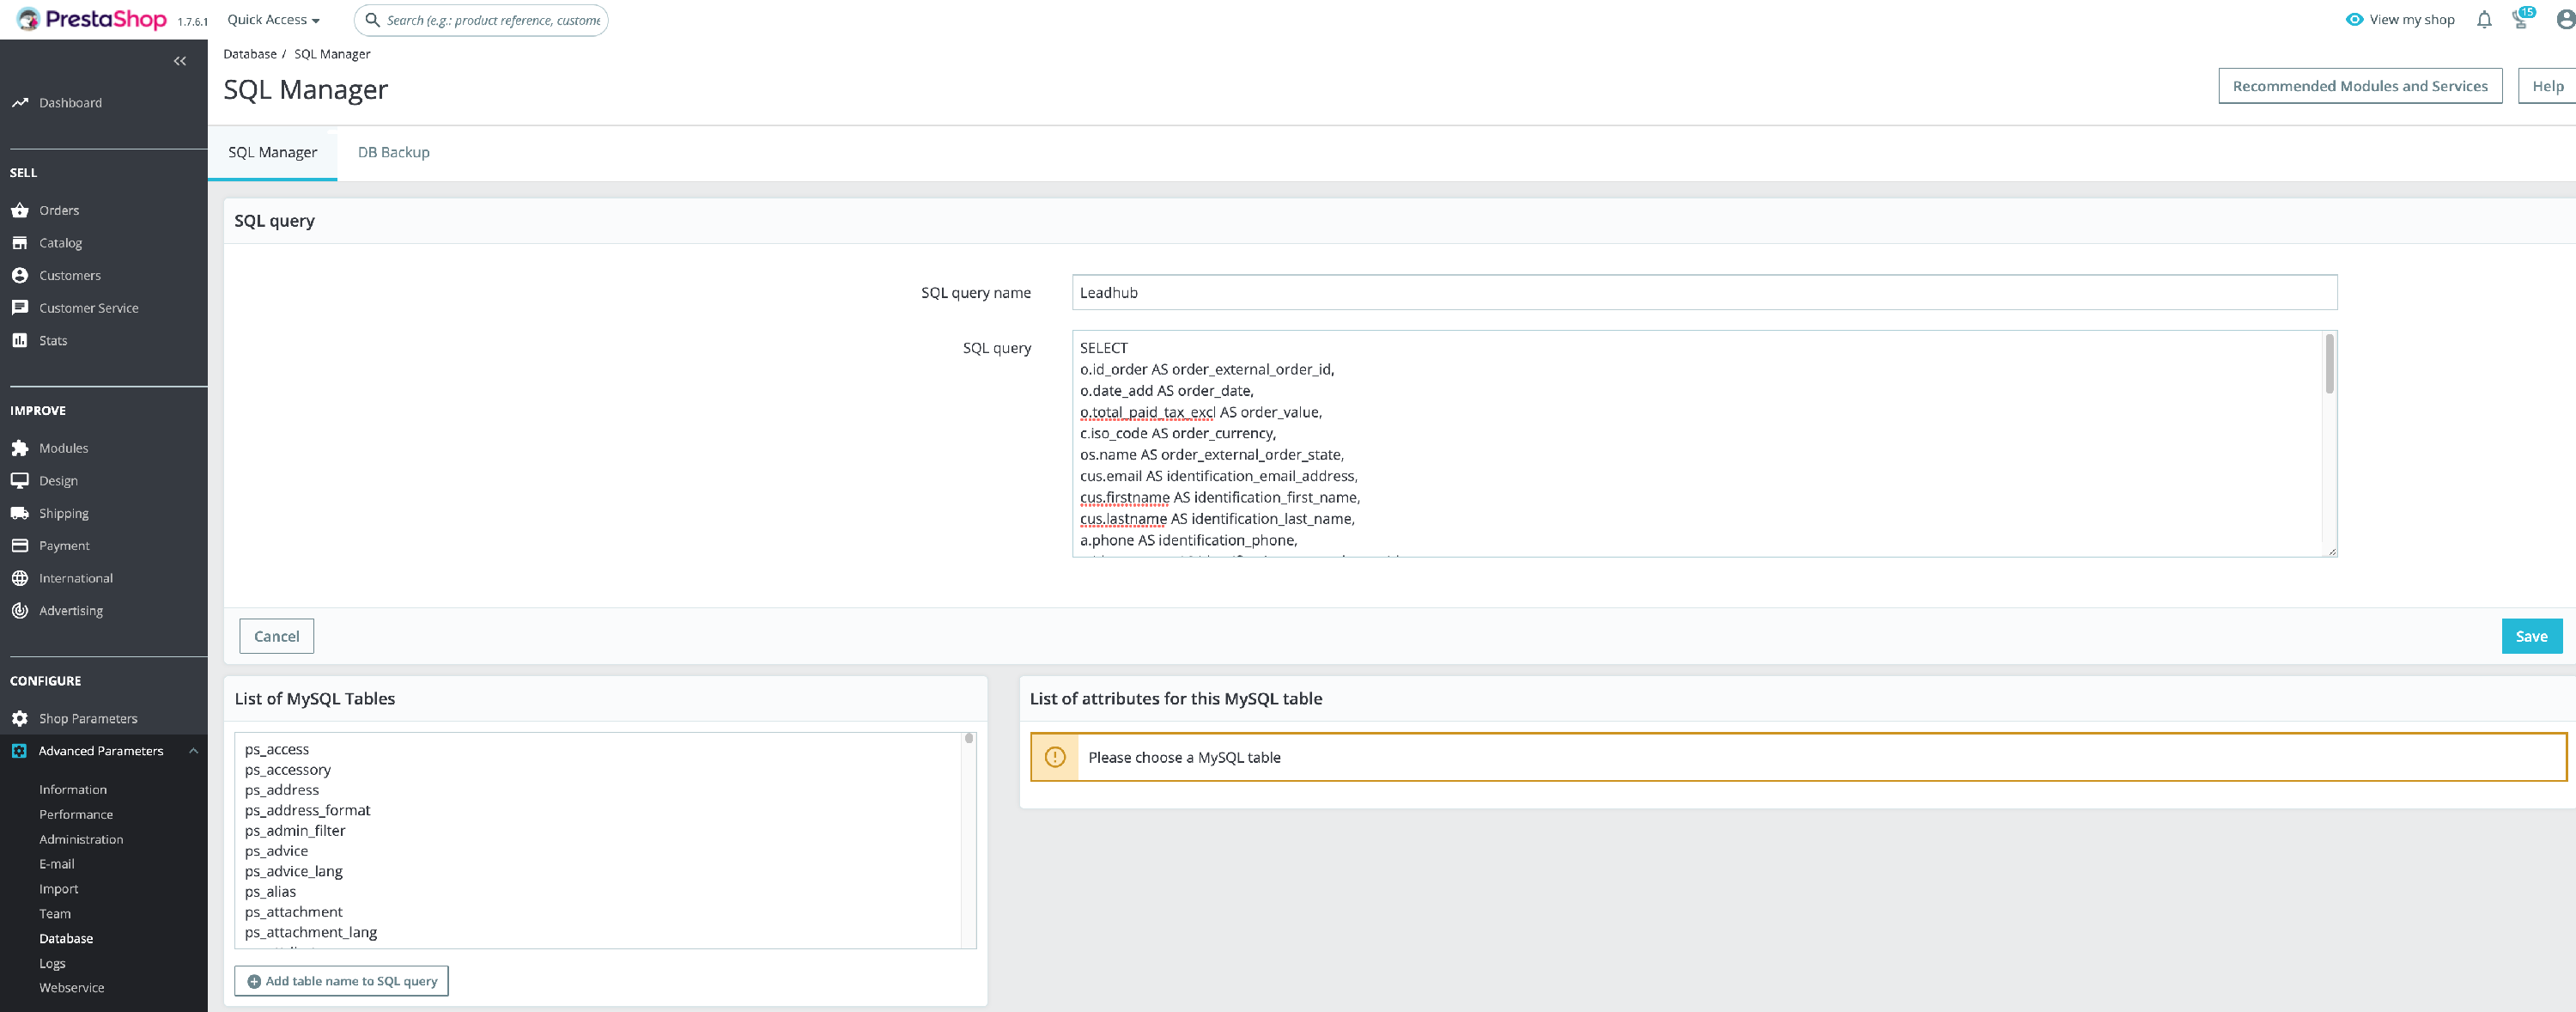Click the Modules puzzle piece icon

pos(20,448)
